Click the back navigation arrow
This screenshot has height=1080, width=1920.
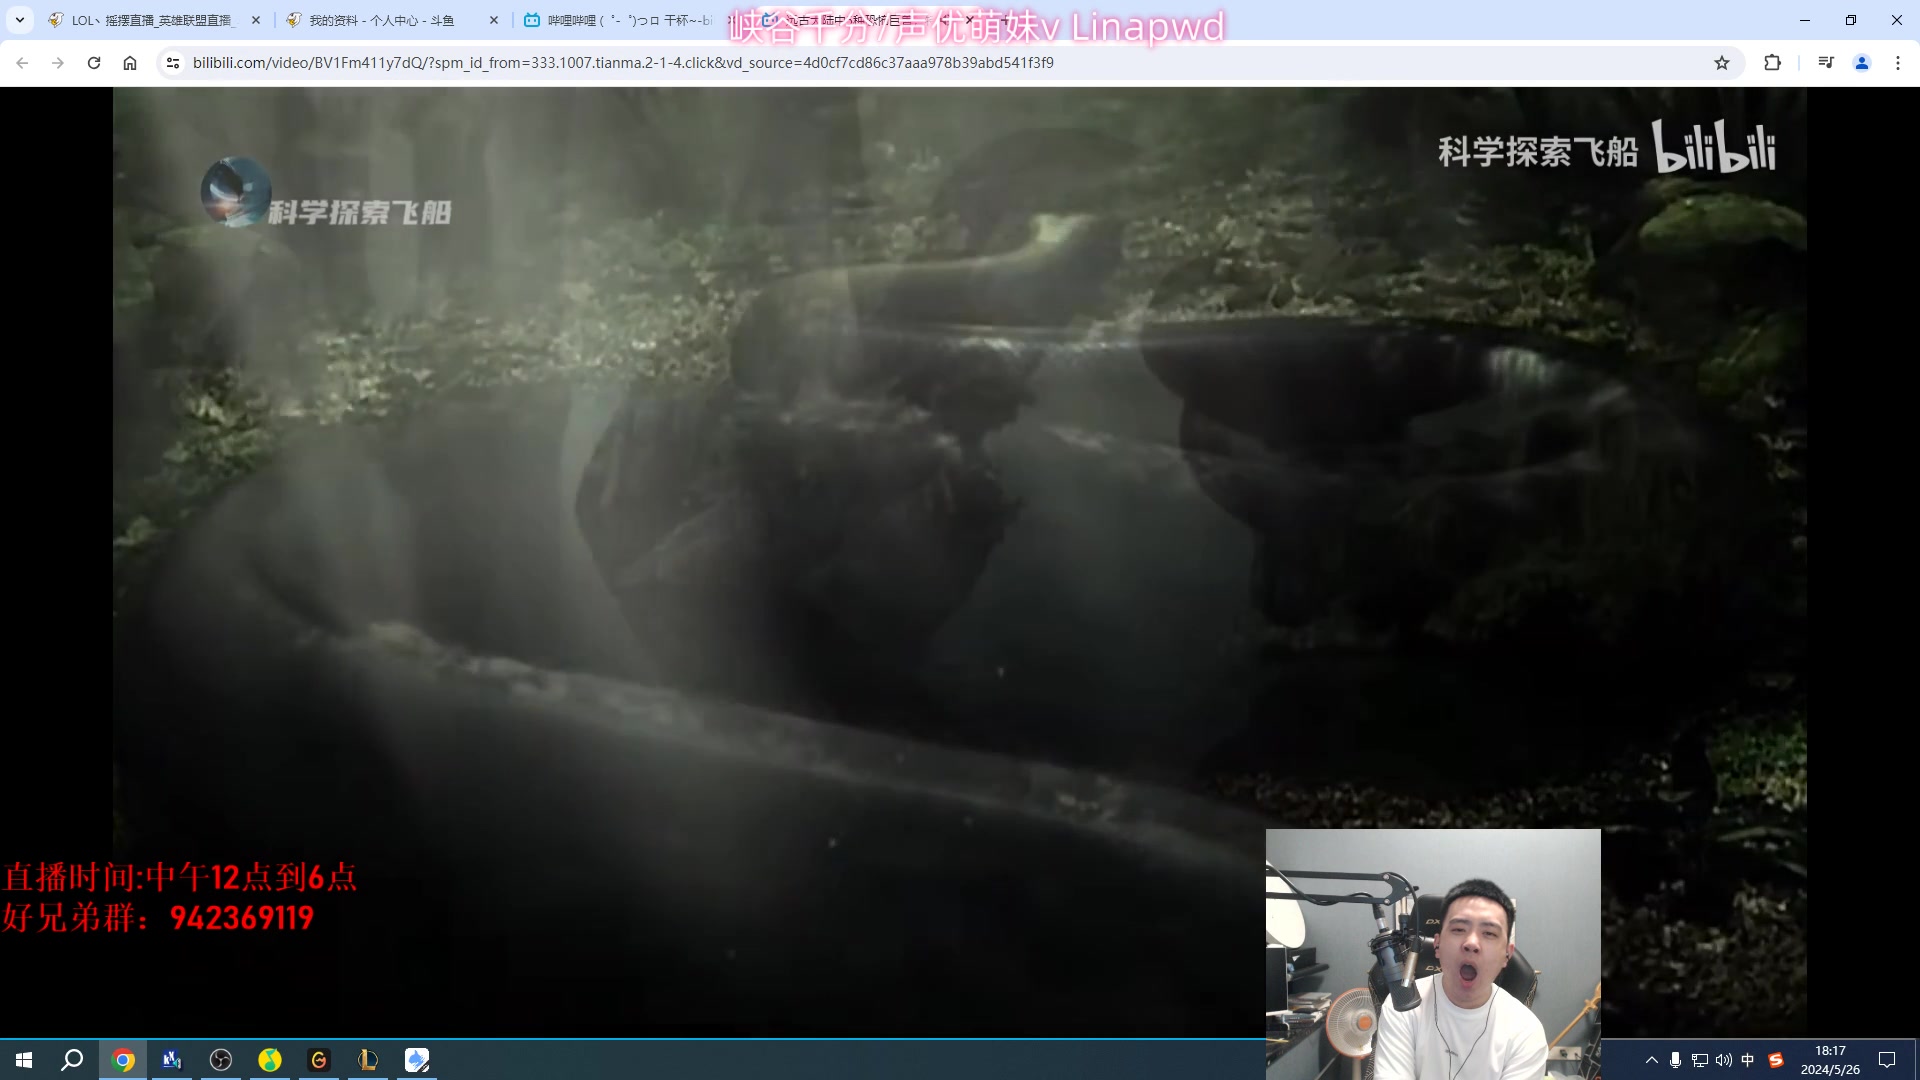(x=22, y=63)
